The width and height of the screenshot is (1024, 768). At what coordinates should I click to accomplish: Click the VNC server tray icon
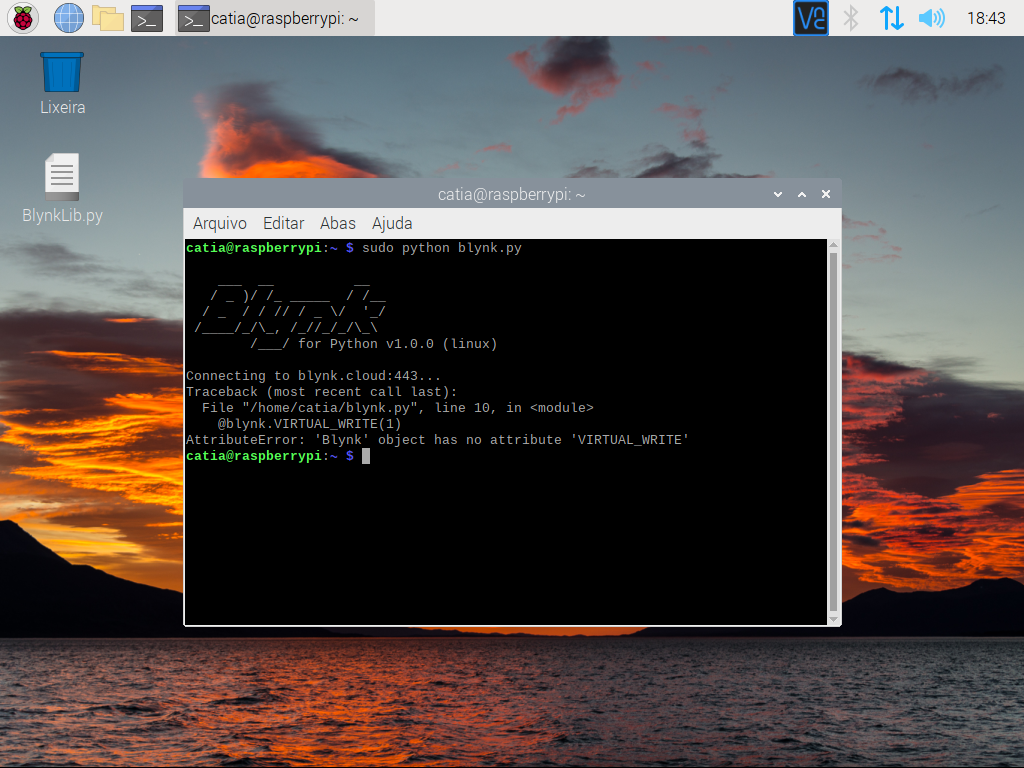(811, 18)
